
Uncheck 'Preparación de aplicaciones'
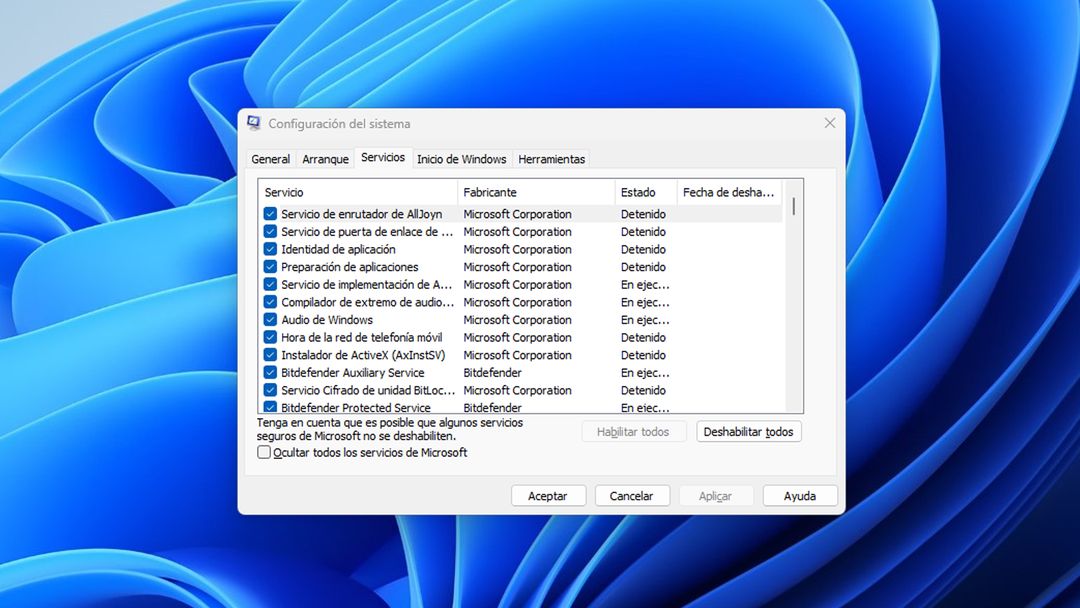click(x=270, y=267)
